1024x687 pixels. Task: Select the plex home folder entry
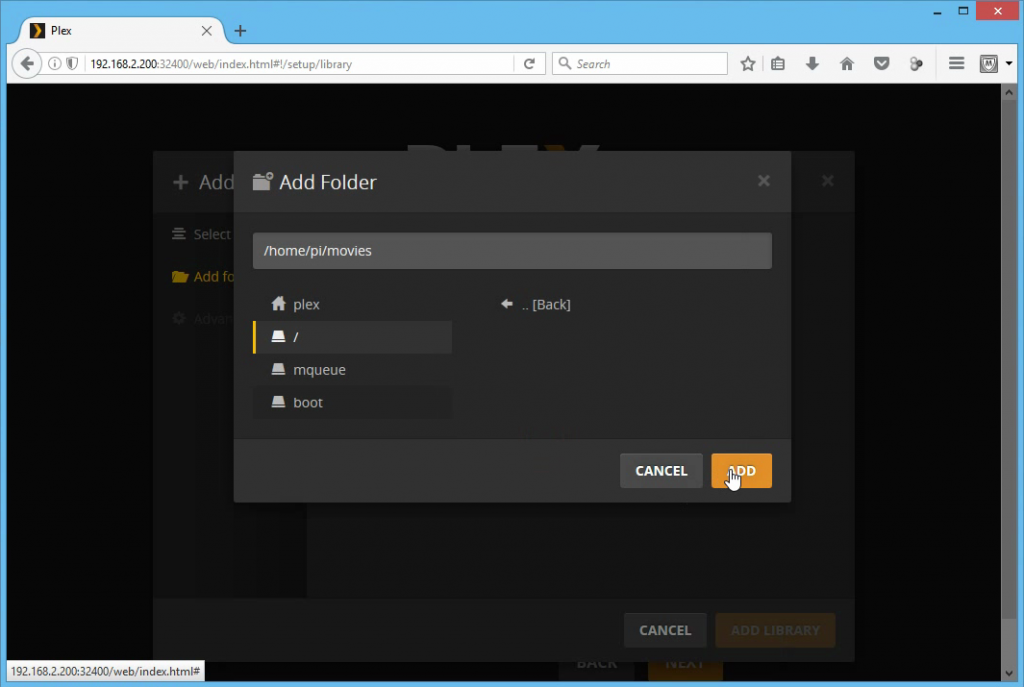coord(352,304)
